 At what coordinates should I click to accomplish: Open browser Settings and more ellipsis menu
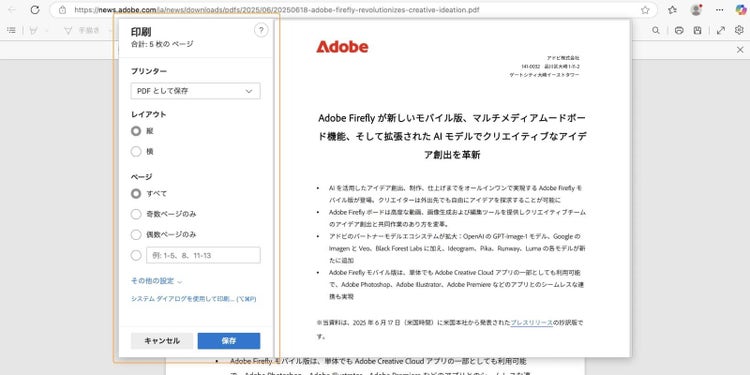tap(719, 10)
